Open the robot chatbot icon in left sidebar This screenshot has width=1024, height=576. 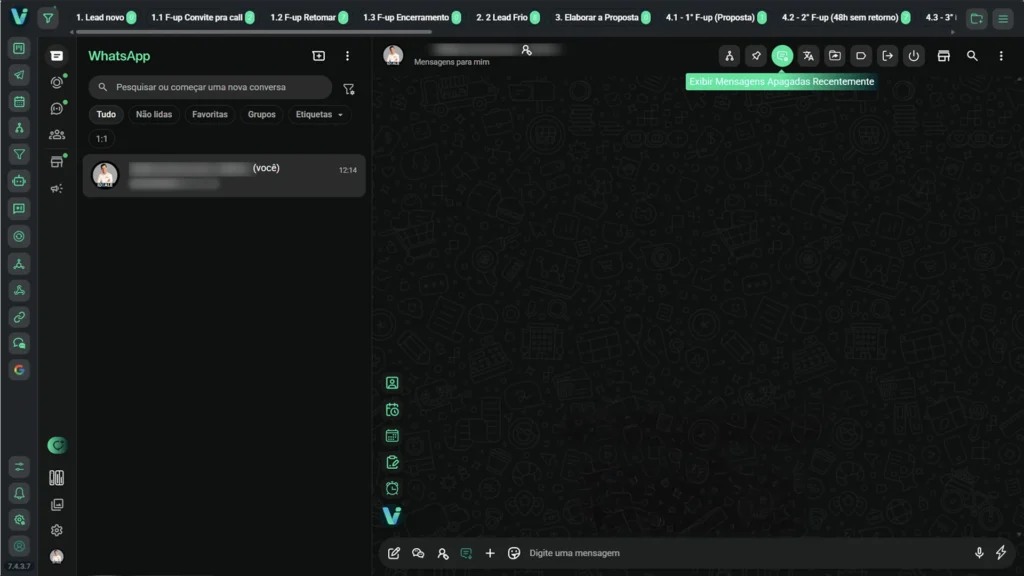pos(19,181)
